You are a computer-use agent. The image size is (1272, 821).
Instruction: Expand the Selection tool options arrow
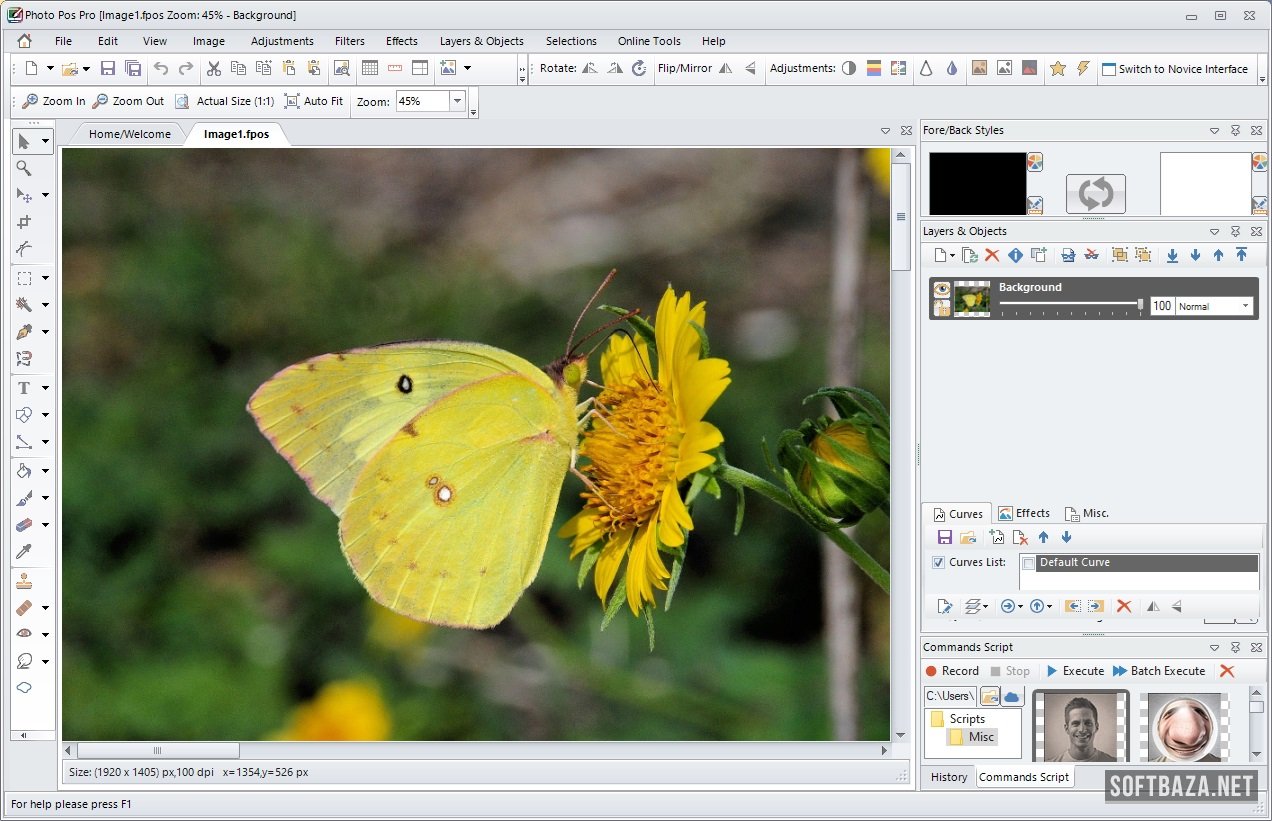(45, 279)
